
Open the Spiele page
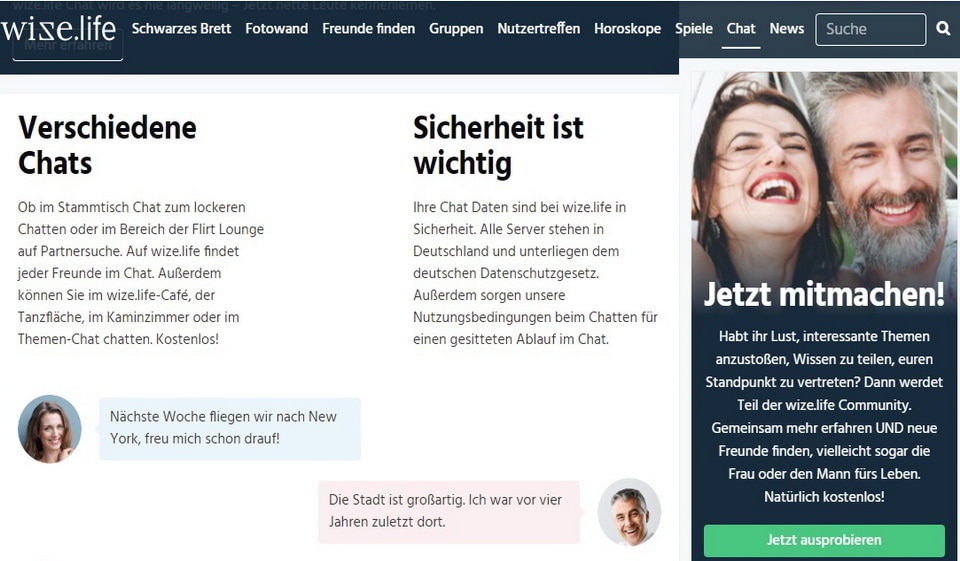693,29
